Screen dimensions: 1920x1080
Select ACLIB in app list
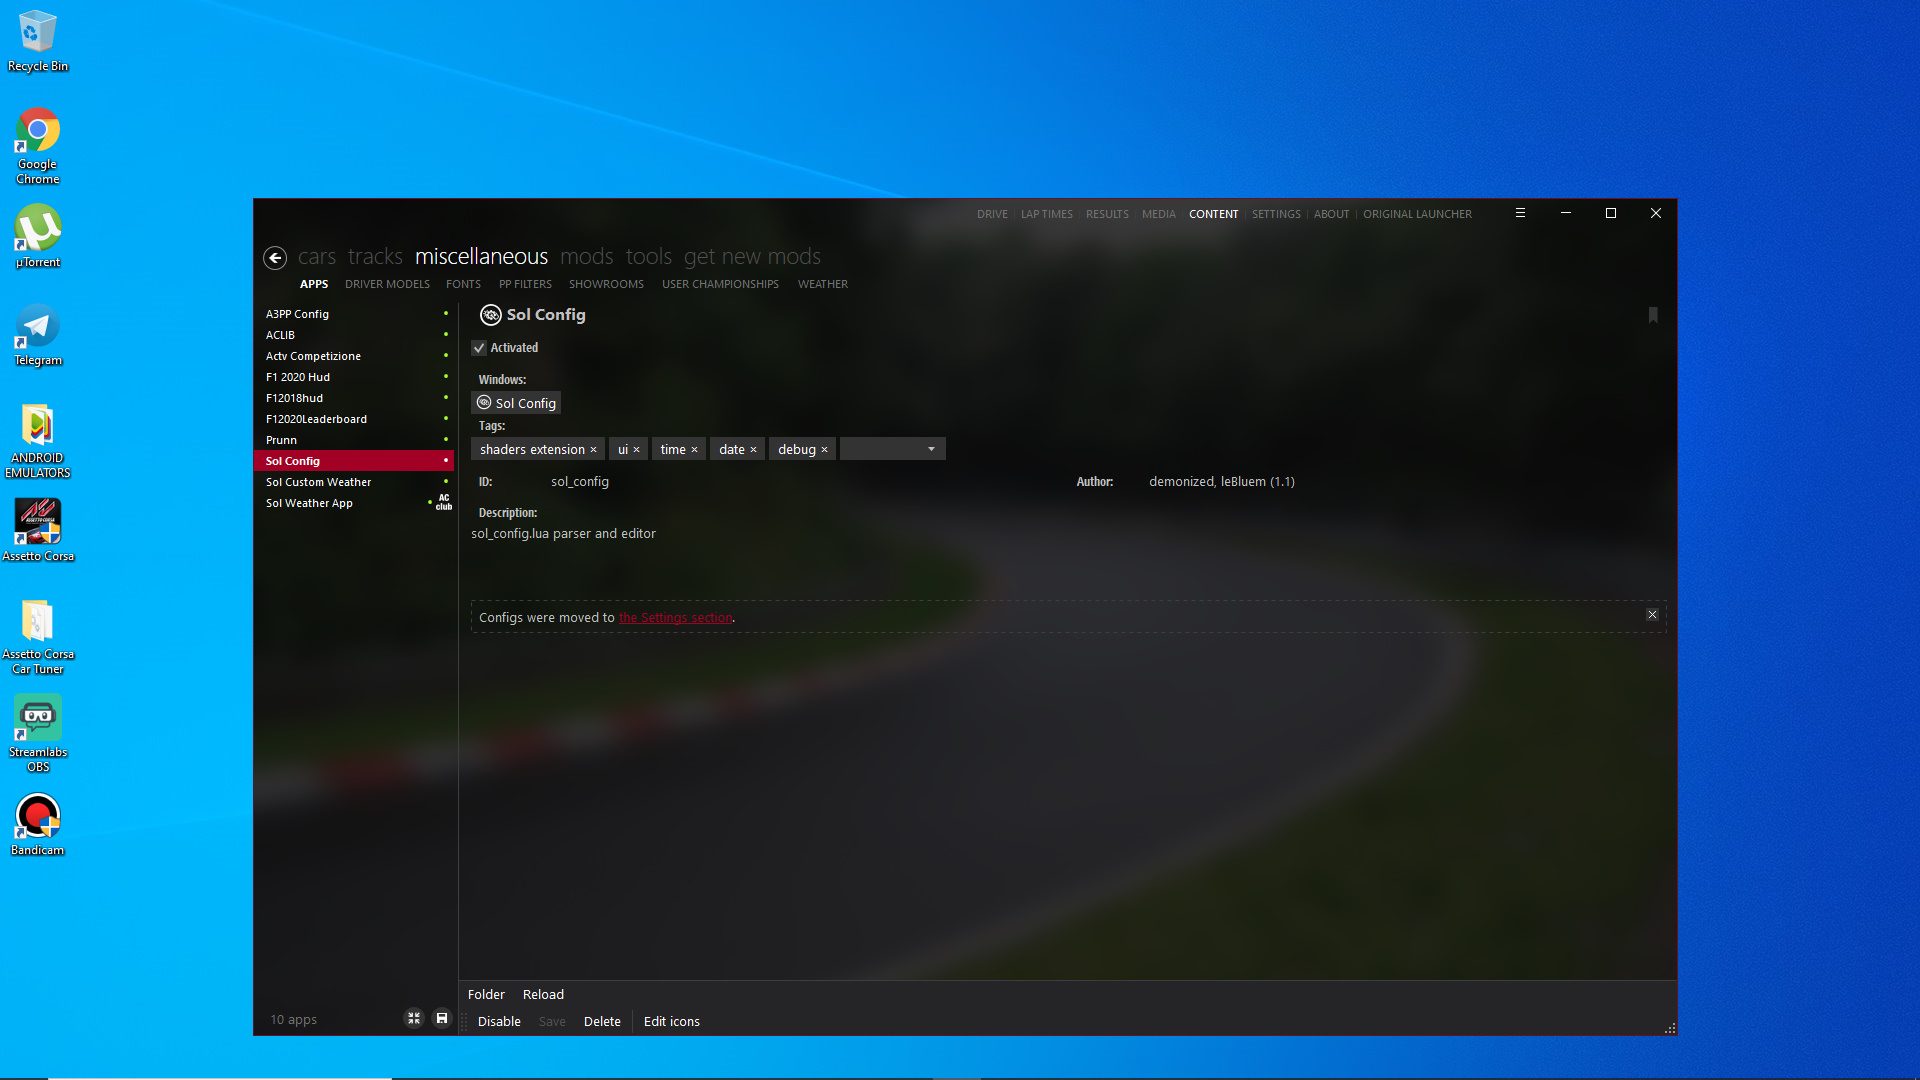pos(355,335)
